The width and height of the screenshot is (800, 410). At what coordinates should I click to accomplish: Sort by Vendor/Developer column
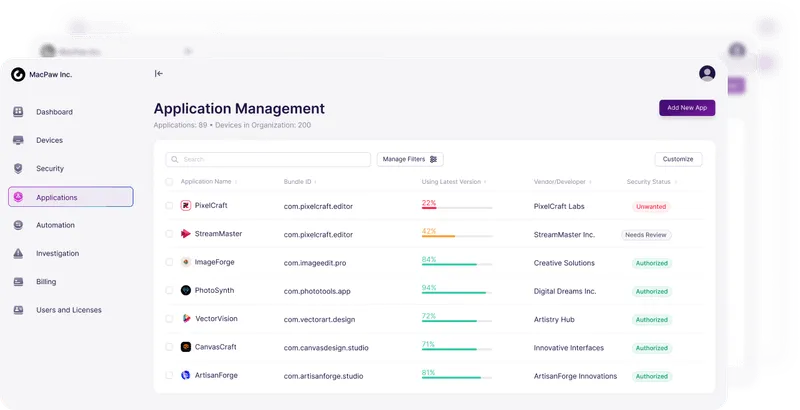coord(563,182)
